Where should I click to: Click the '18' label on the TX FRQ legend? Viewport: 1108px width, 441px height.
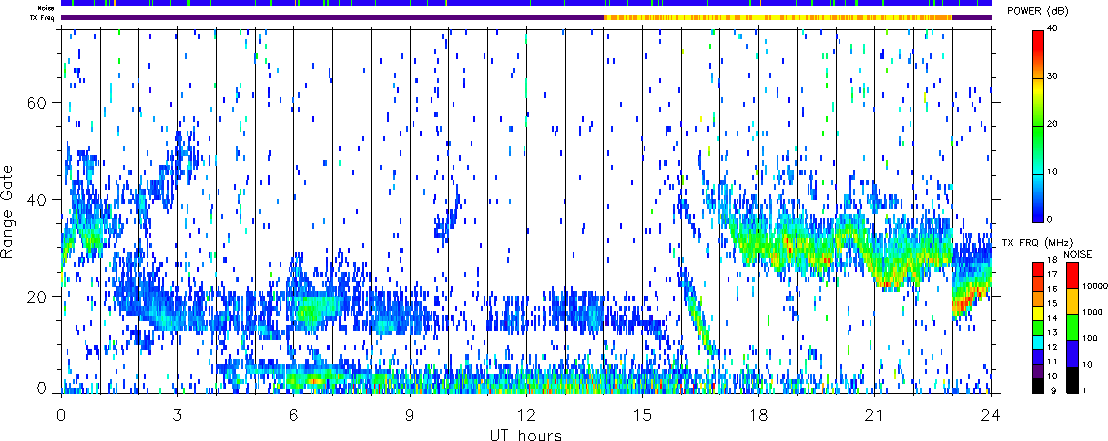(x=1052, y=259)
